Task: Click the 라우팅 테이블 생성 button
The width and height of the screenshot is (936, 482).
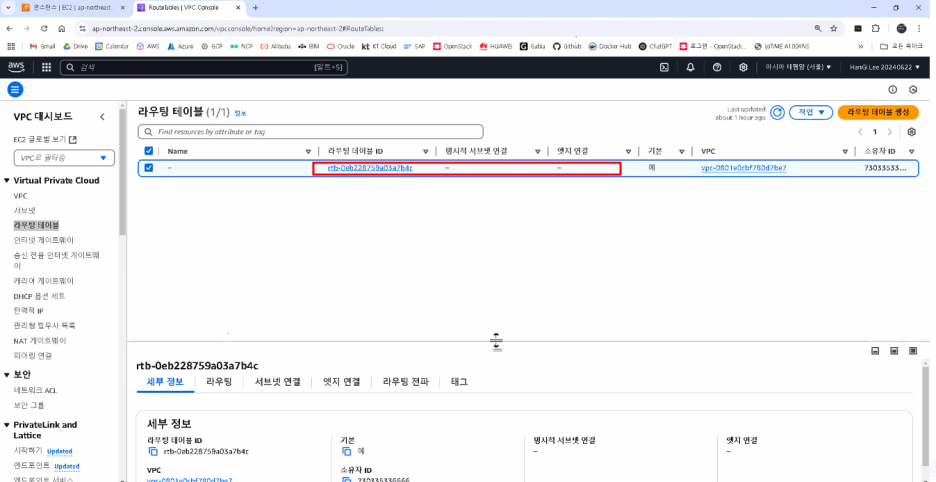Action: tap(878, 112)
